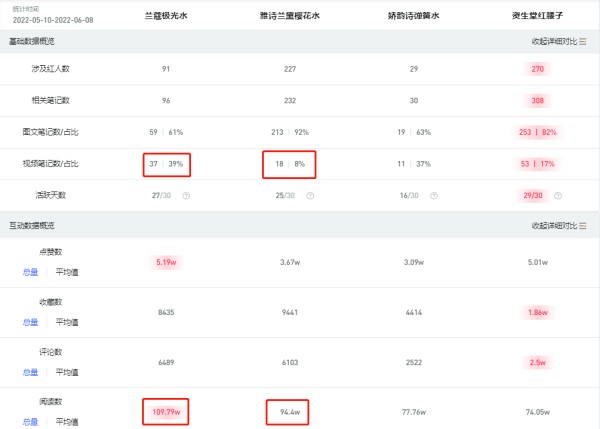Viewport: 600px width, 429px height.
Task: Click the 109.79w reading count value
Action: (x=166, y=412)
